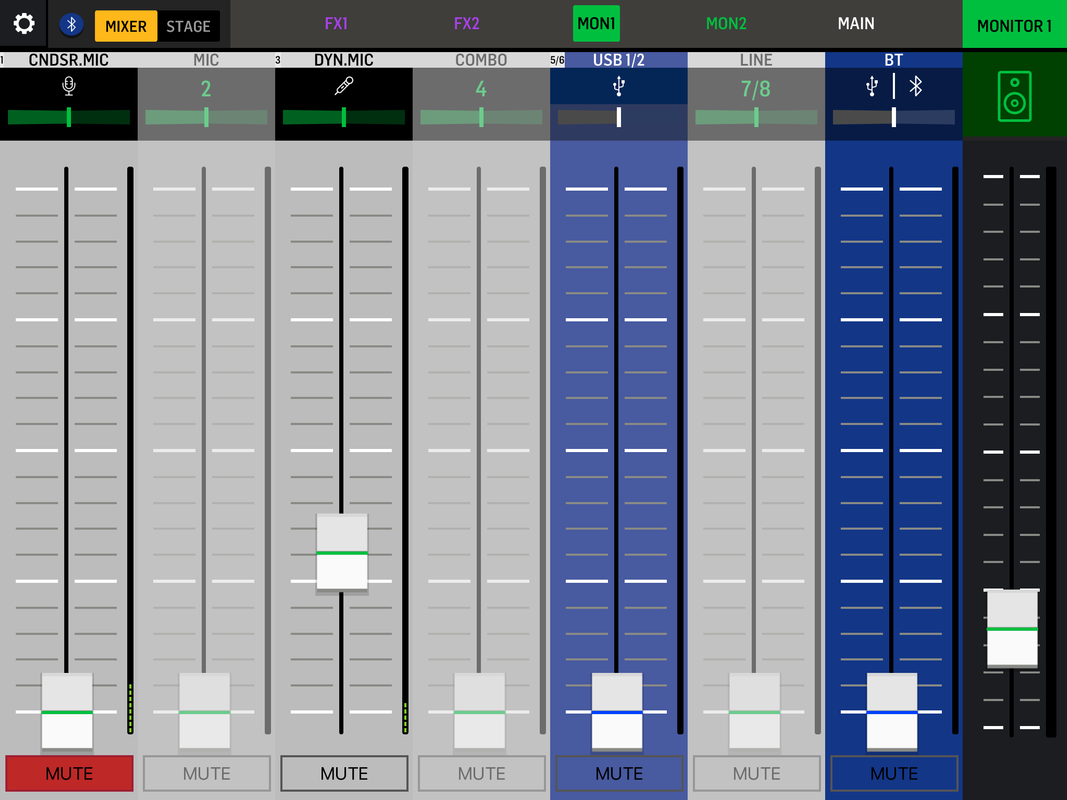The width and height of the screenshot is (1067, 800).
Task: Tap the BT channel label
Action: 893,60
